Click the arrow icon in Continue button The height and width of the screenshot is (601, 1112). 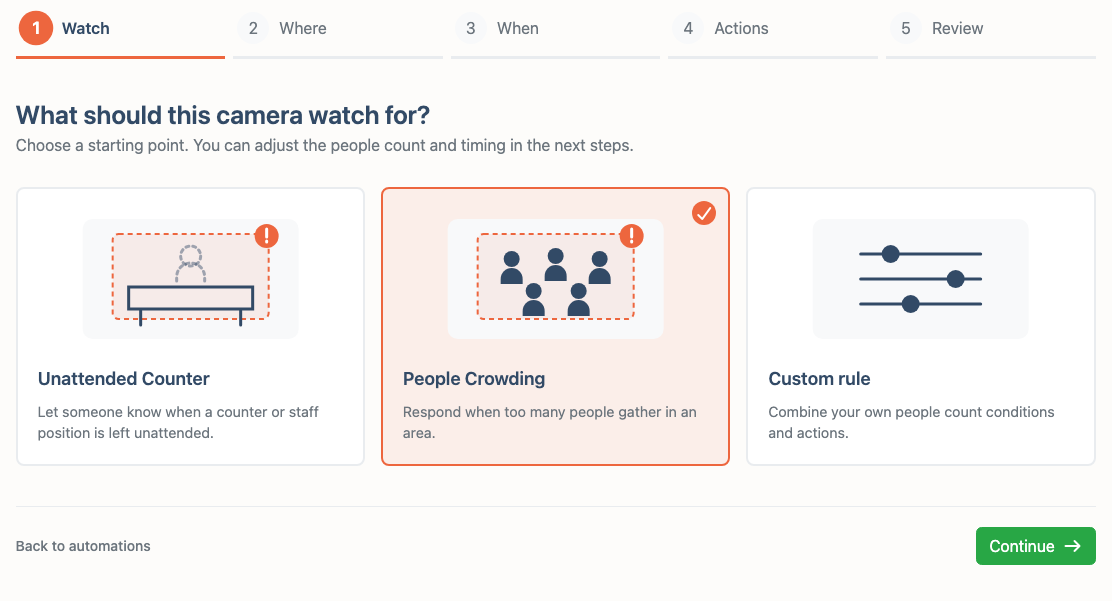(x=1073, y=546)
